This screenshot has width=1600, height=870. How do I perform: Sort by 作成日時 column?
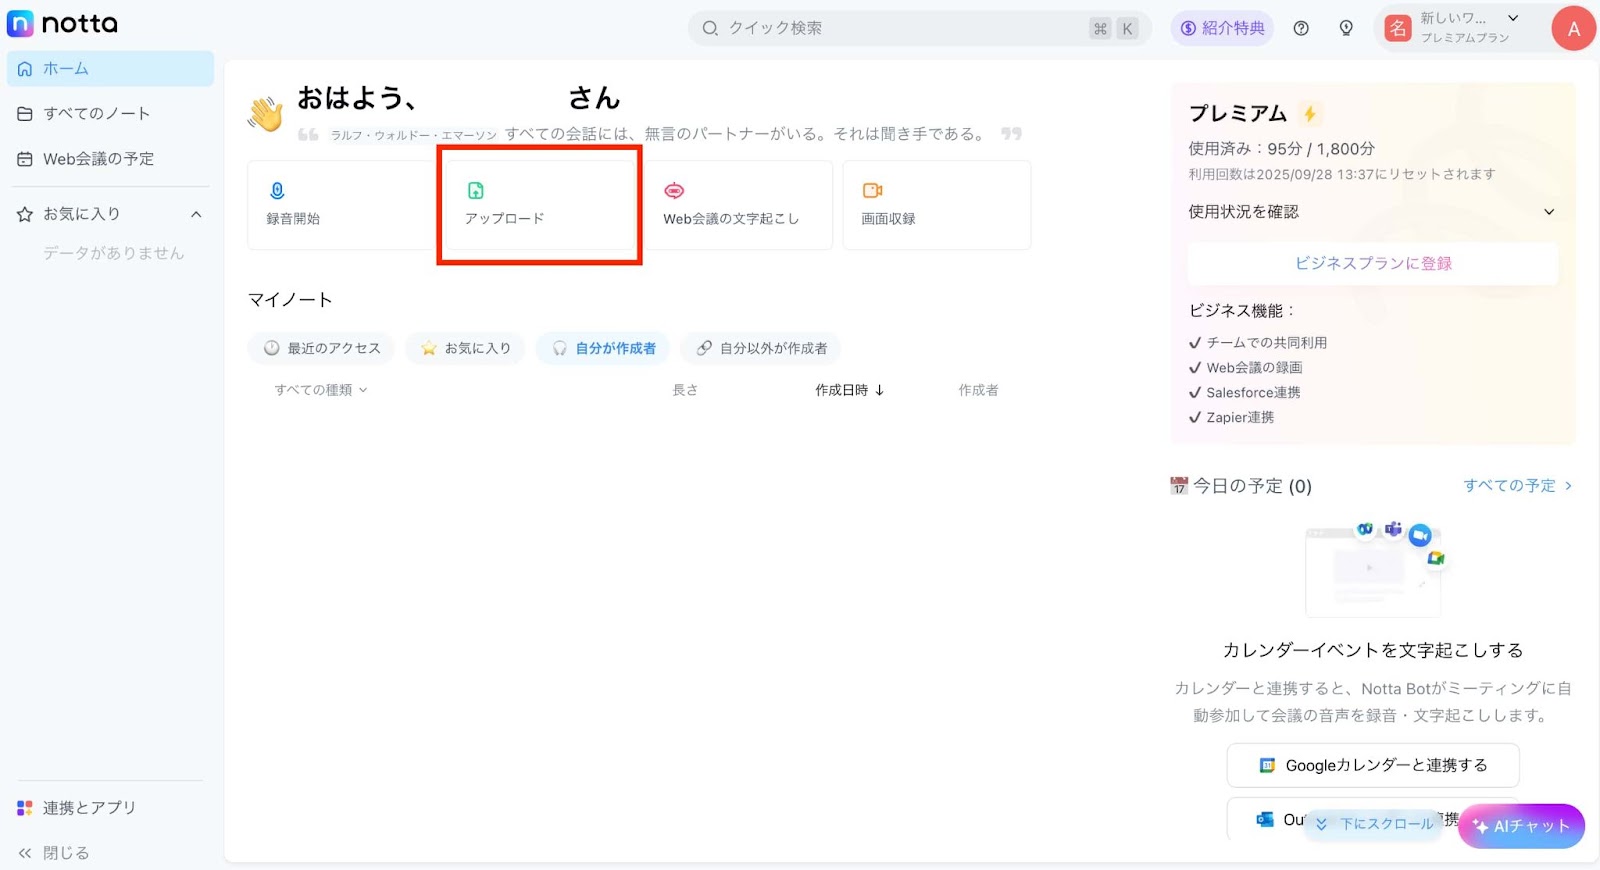tap(850, 390)
